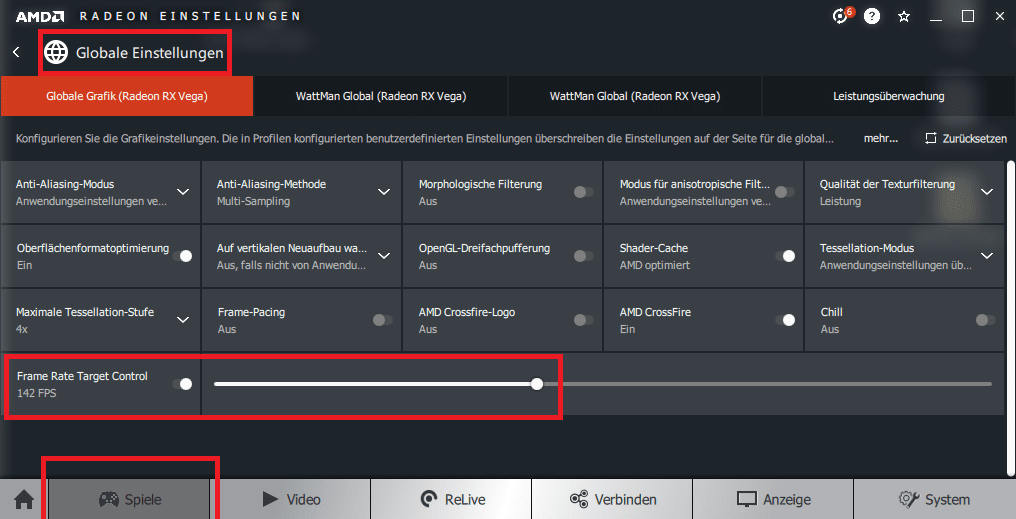1016x519 pixels.
Task: Expand Maximale Tessellation-Stufe dropdown
Action: coord(183,320)
